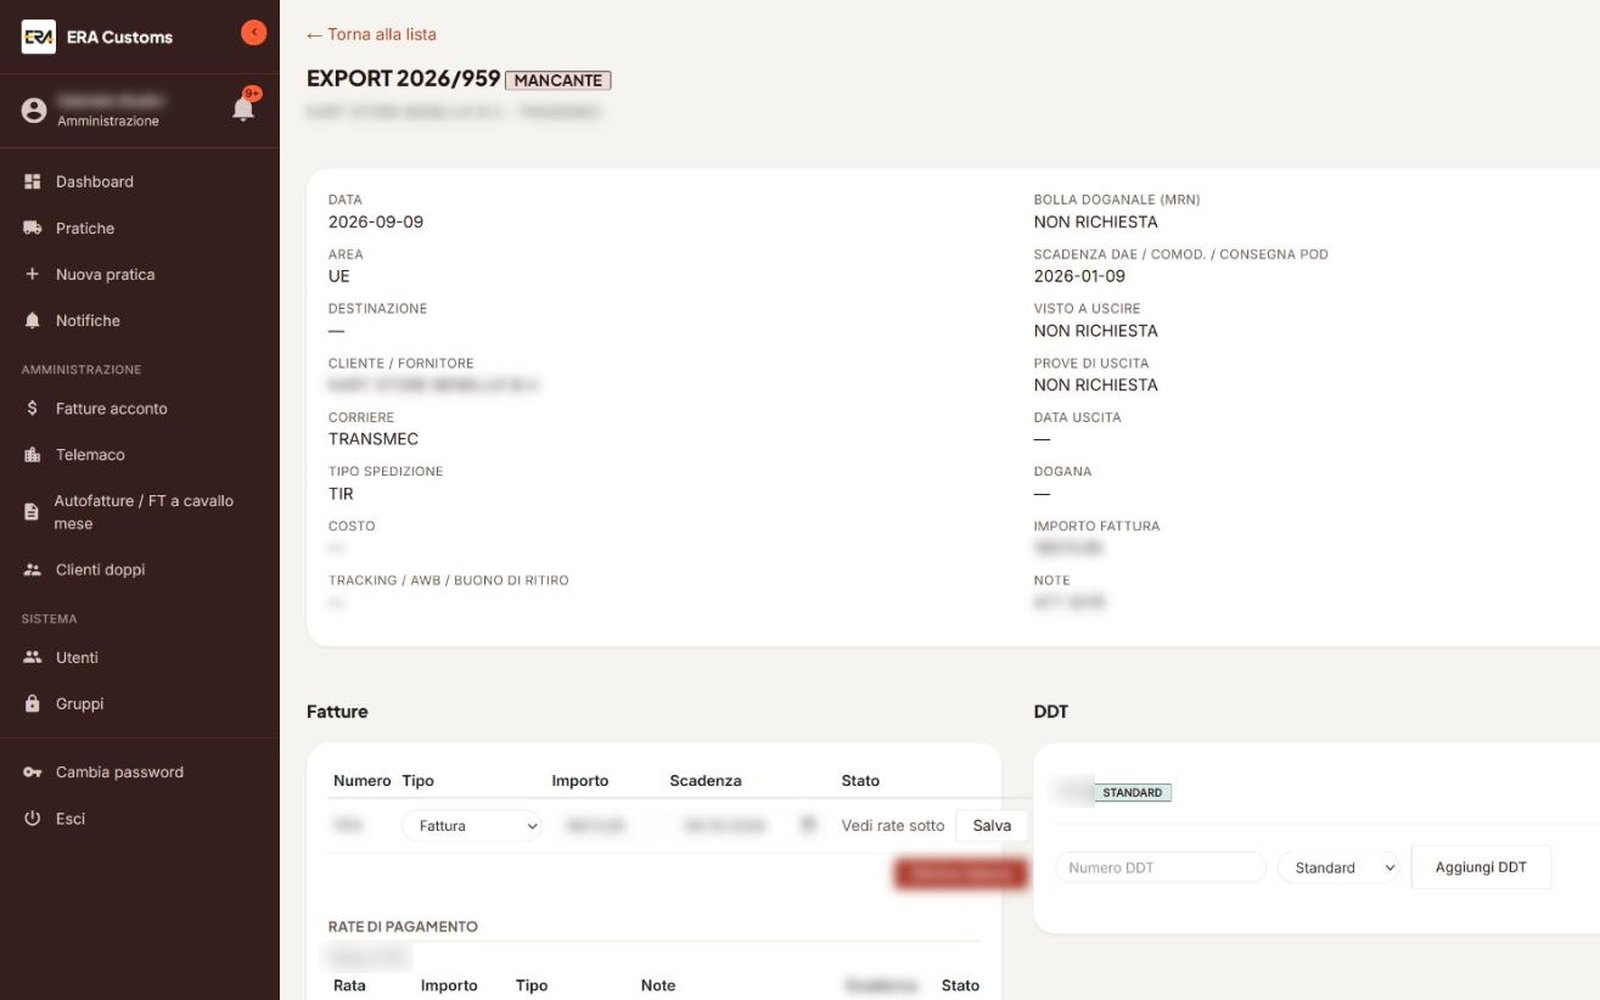
Task: Click the Telemaco building icon
Action: tap(32, 454)
